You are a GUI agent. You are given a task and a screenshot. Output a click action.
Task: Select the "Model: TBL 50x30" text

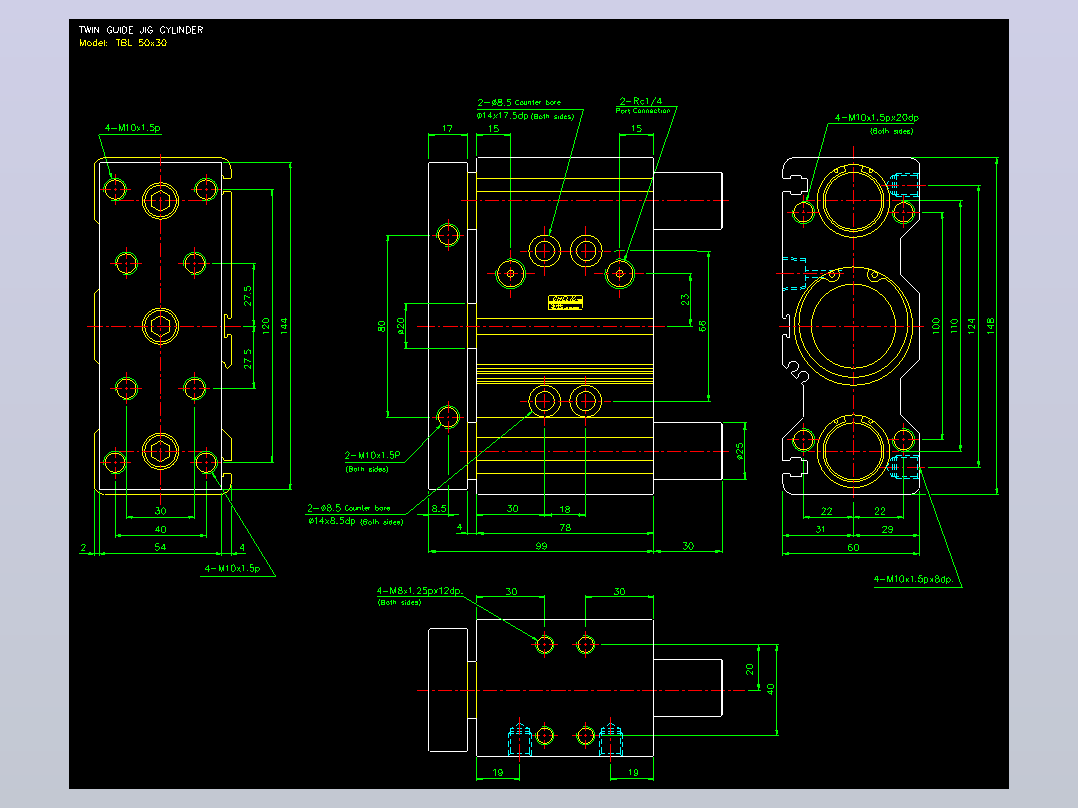(x=123, y=43)
